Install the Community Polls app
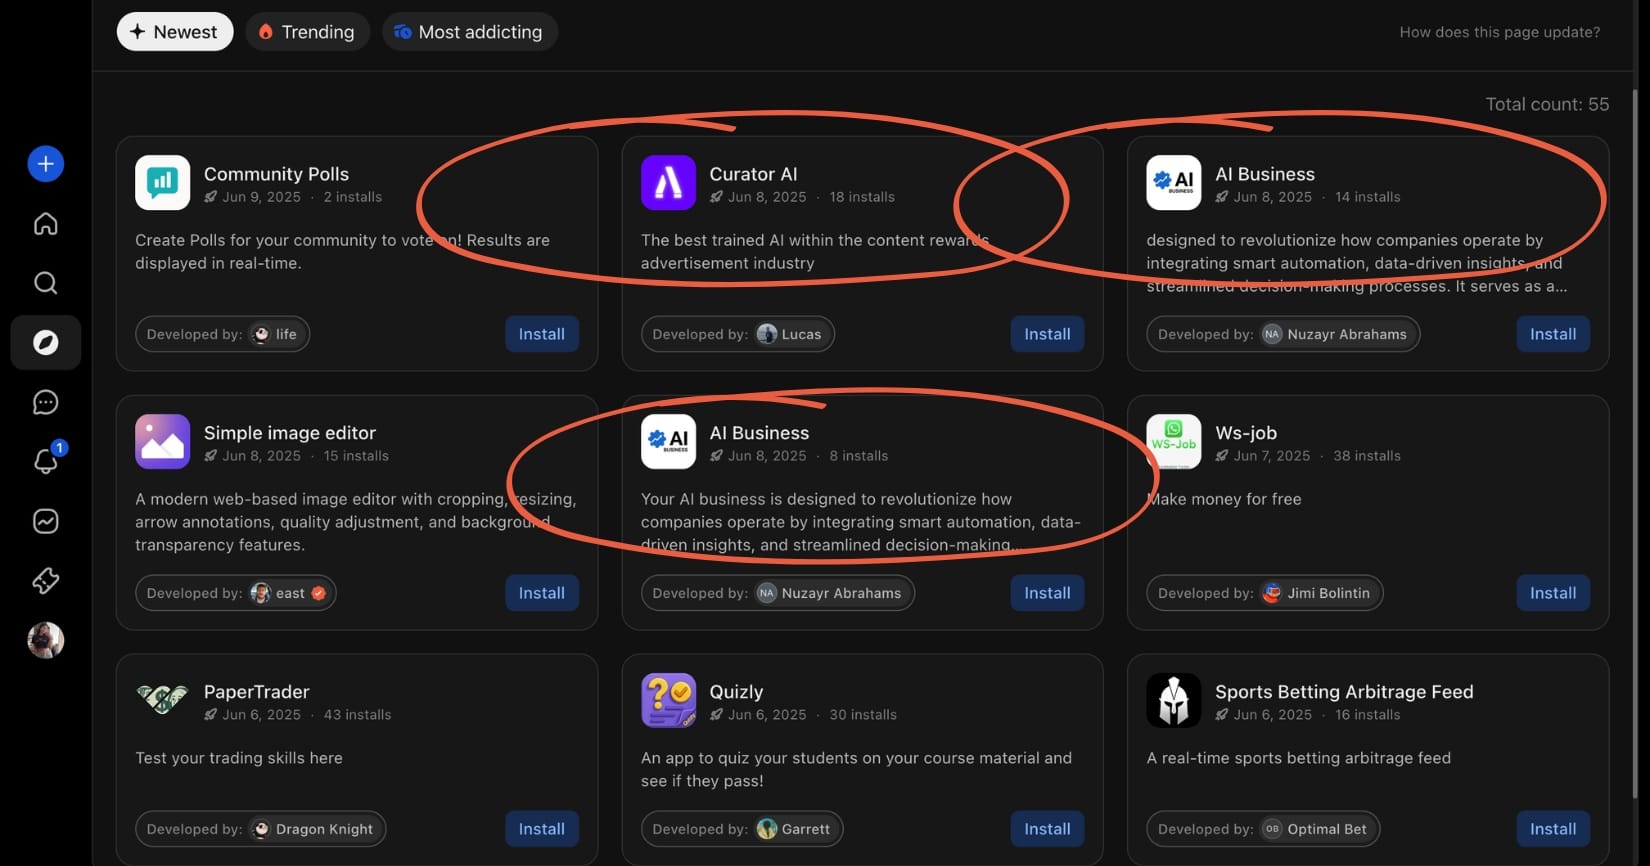This screenshot has height=866, width=1650. point(541,334)
